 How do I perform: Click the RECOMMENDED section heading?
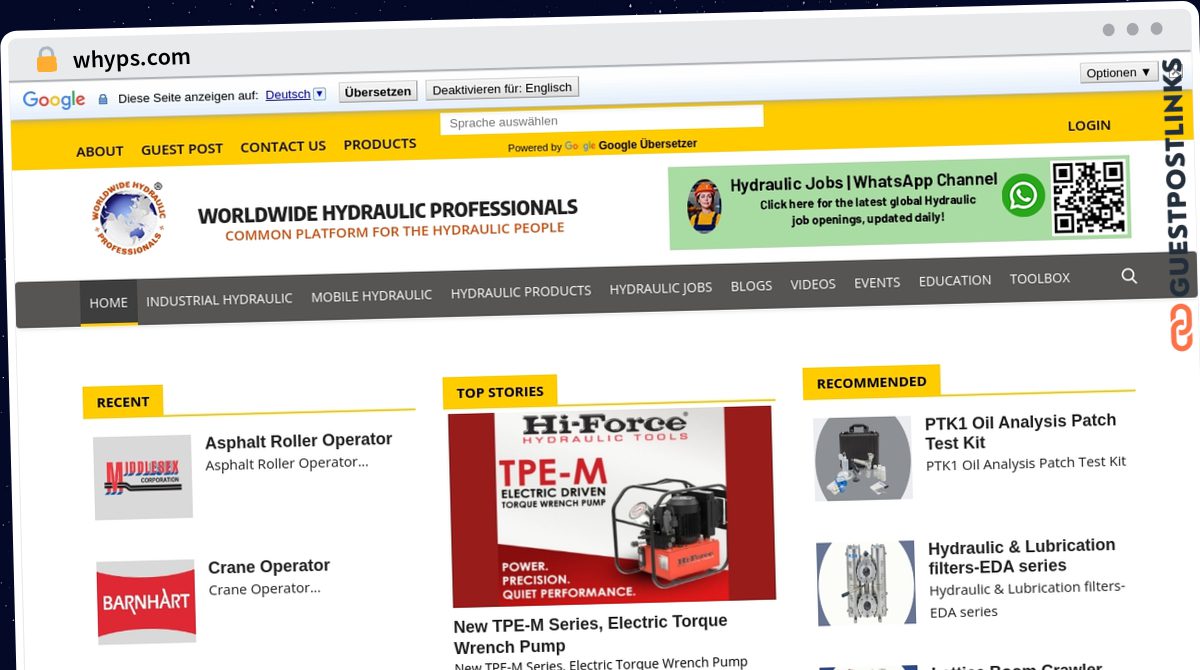pyautogui.click(x=871, y=382)
